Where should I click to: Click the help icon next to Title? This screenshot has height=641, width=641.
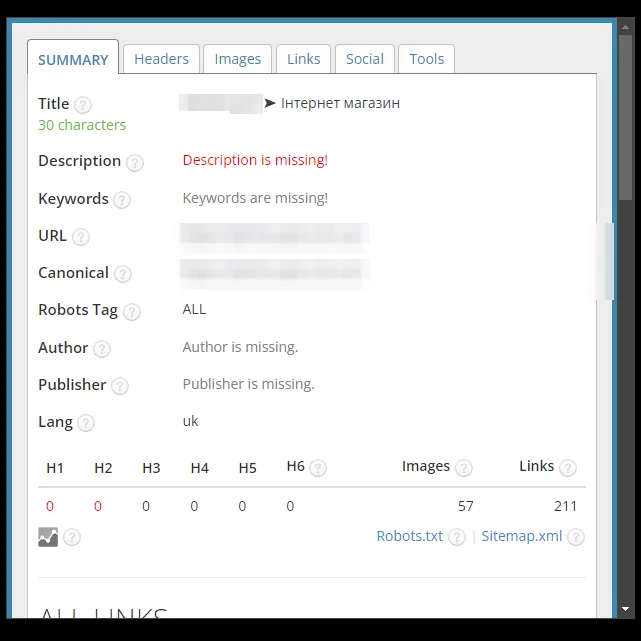pyautogui.click(x=83, y=105)
